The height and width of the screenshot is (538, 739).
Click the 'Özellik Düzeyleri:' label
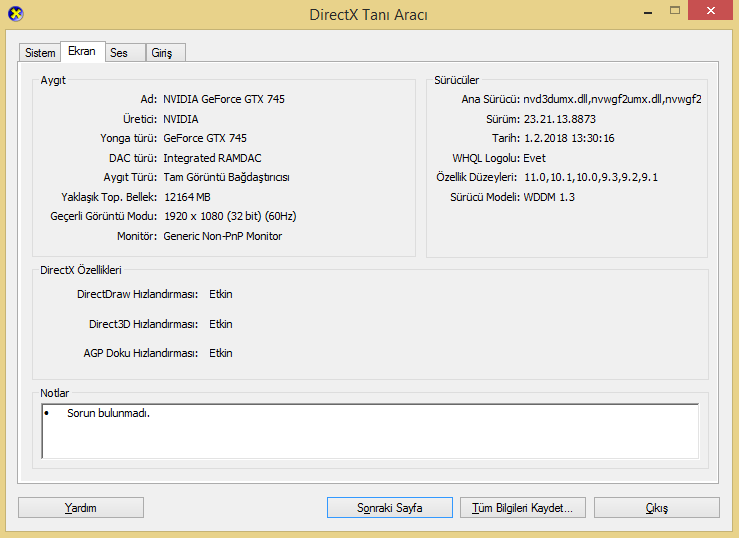click(476, 178)
